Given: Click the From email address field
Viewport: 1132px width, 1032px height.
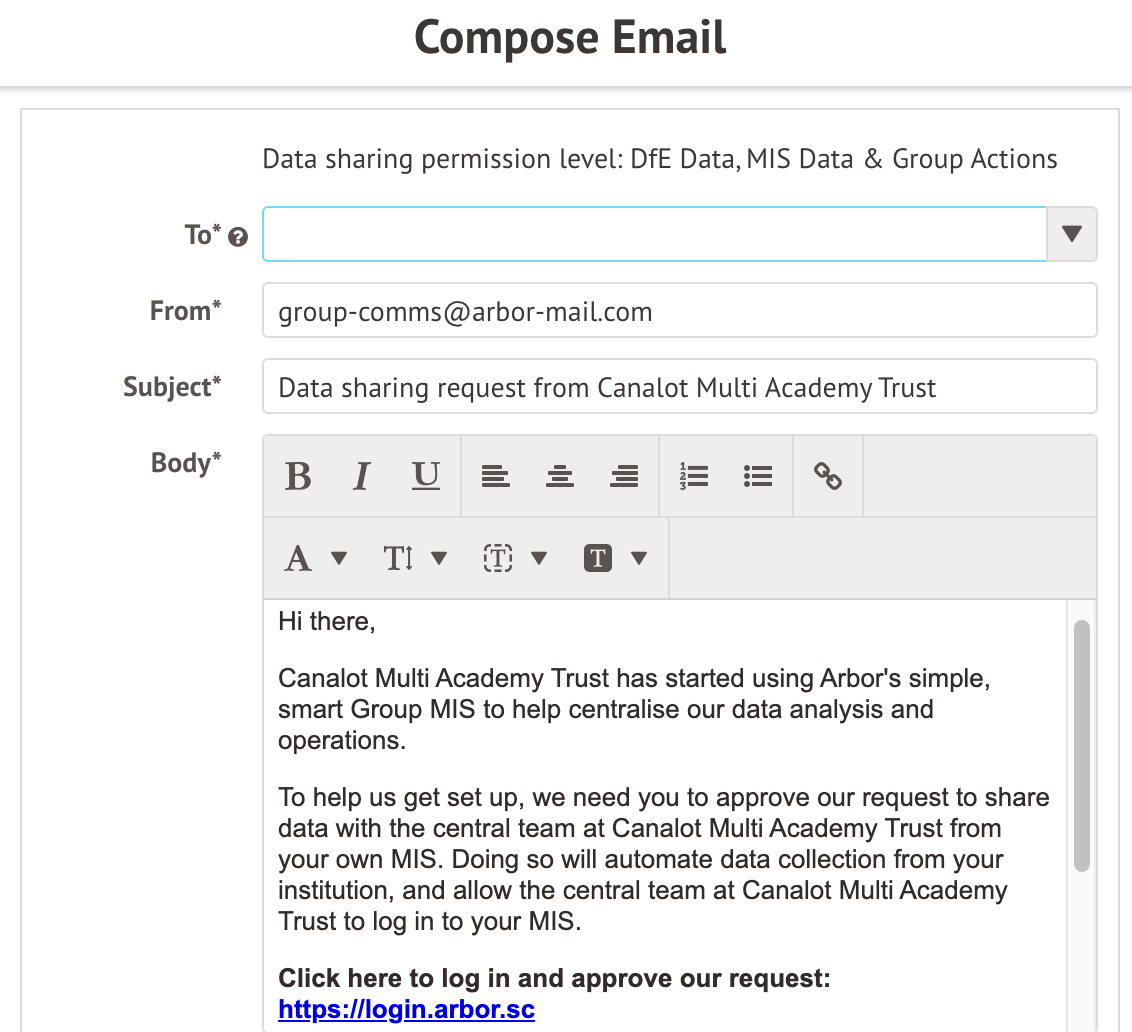Looking at the screenshot, I should pyautogui.click(x=679, y=311).
